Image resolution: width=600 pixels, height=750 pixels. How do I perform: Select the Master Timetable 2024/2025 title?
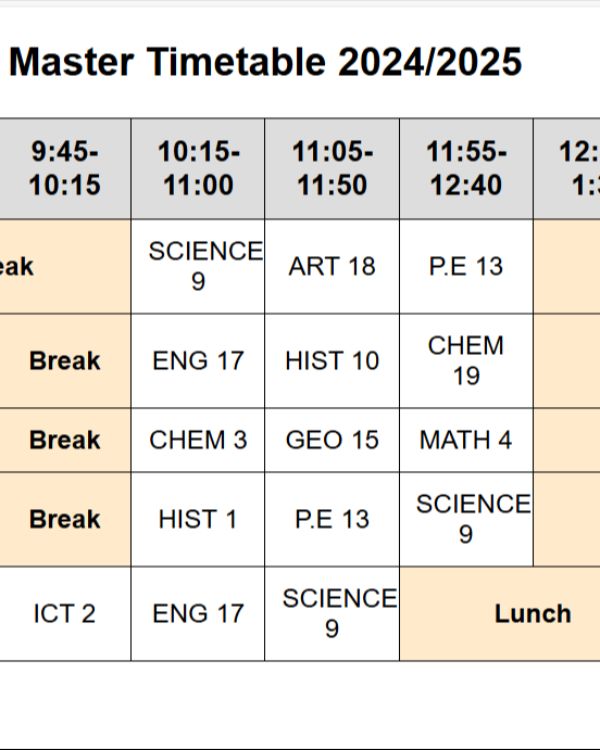[266, 62]
